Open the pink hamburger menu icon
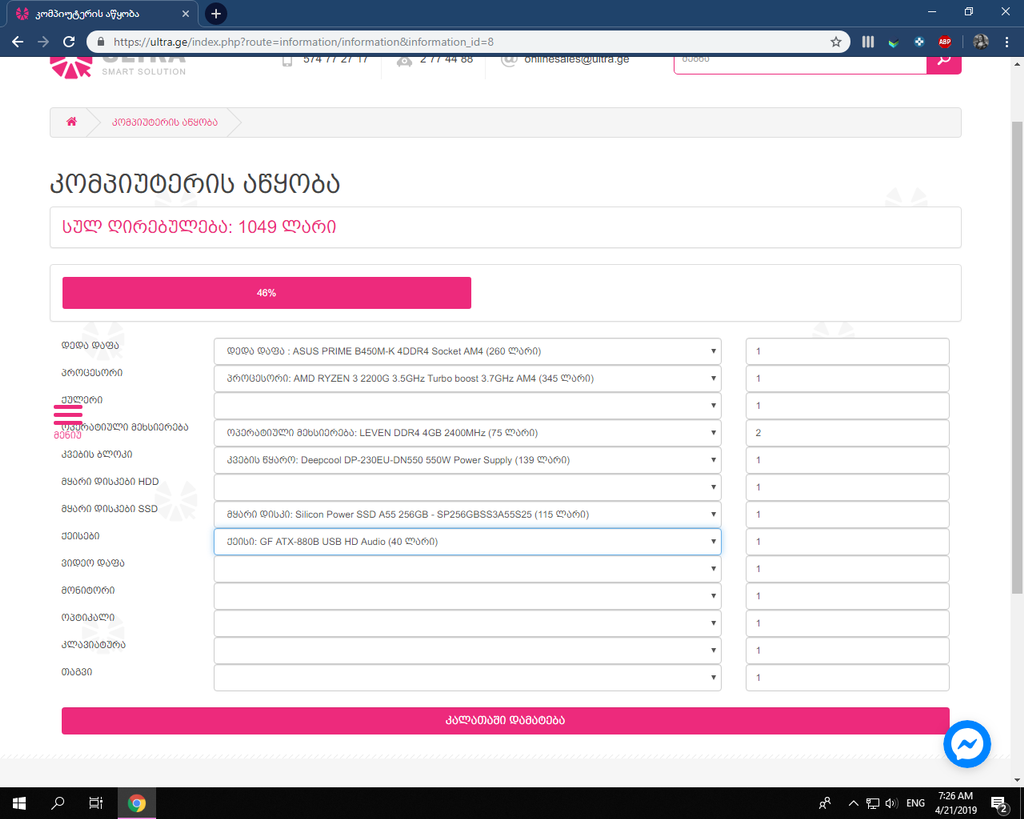Screen dimensions: 1024x819 coord(68,414)
